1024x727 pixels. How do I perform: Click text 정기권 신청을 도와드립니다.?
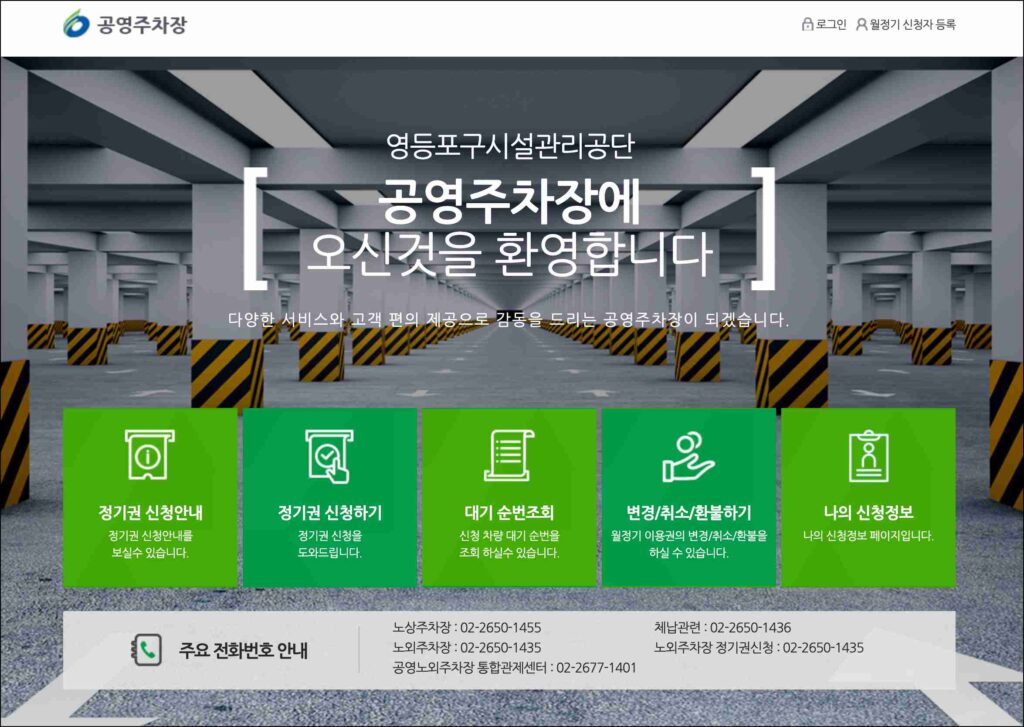[x=330, y=544]
